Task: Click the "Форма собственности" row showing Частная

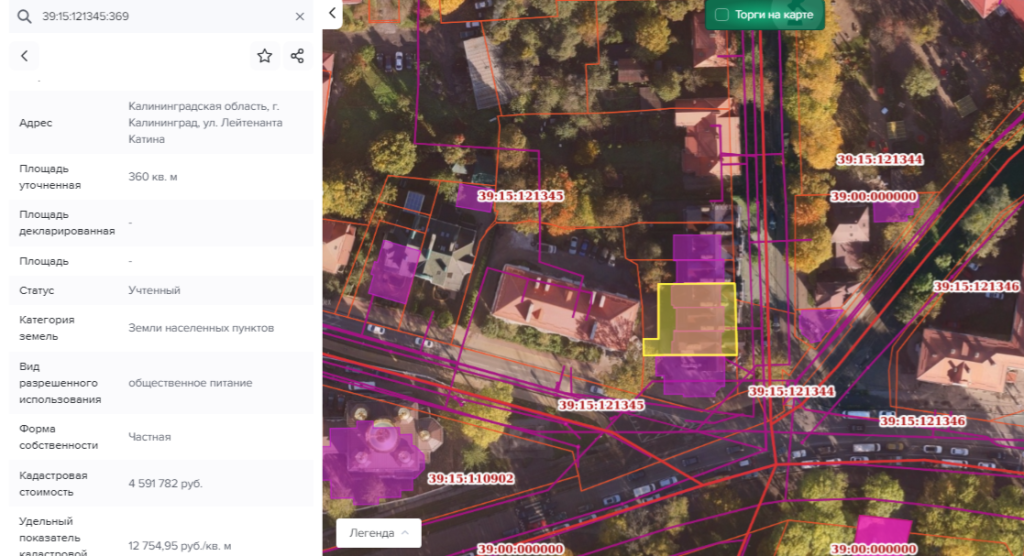Action: click(160, 437)
